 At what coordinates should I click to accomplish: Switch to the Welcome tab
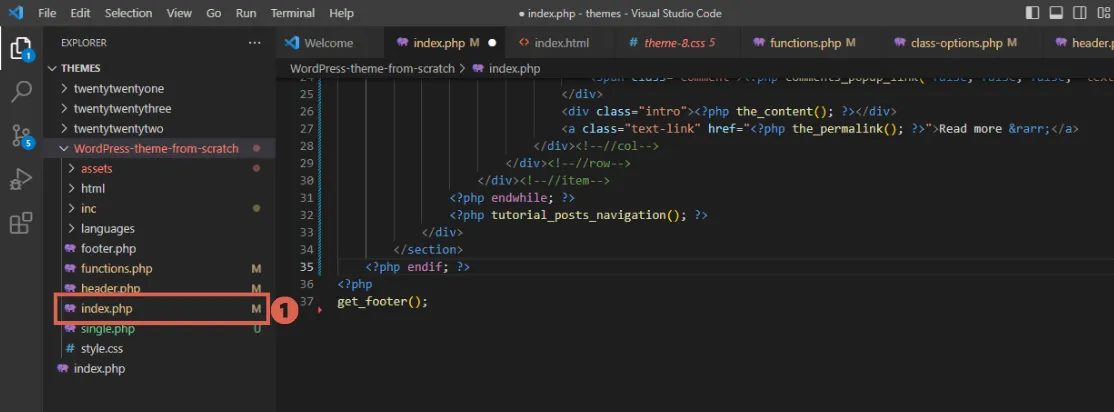pyautogui.click(x=330, y=43)
